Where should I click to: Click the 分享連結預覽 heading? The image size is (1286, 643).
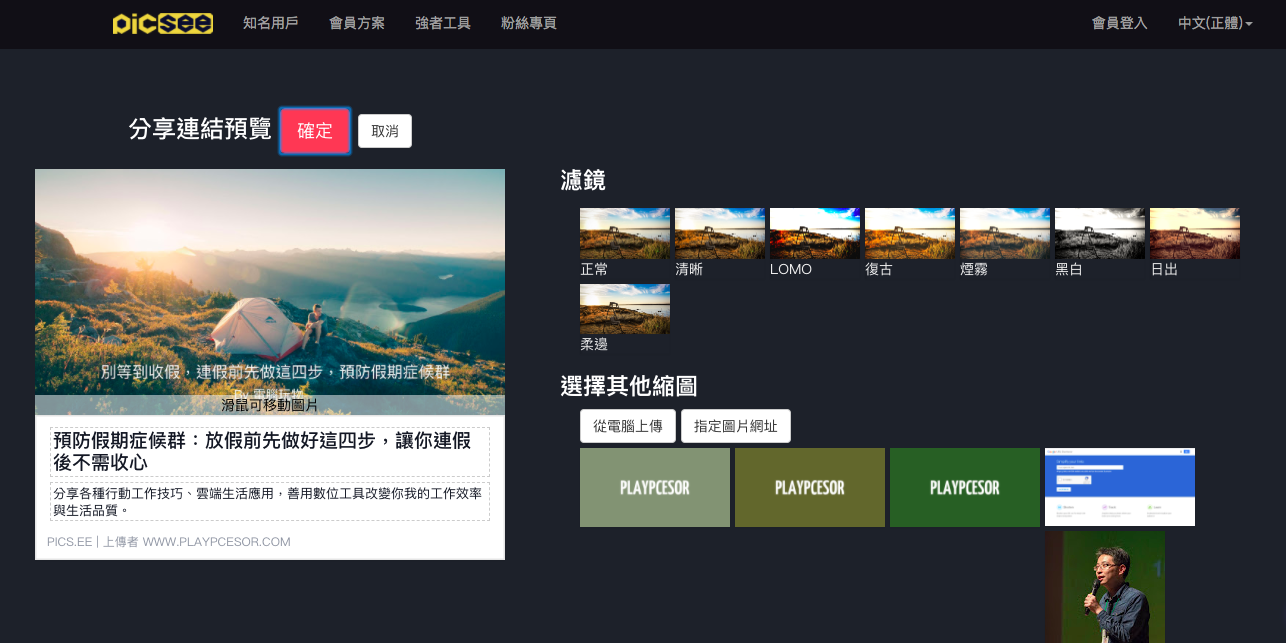coord(200,129)
